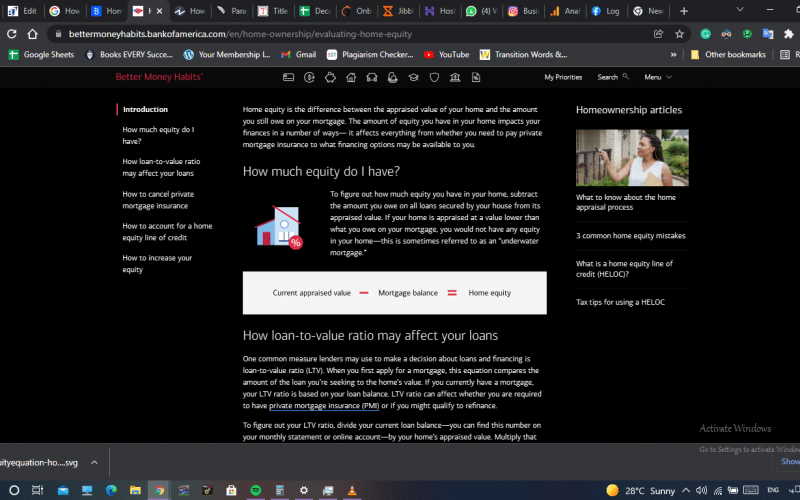Viewport: 800px width, 500px height.
Task: Jump to 'How to cancel private mortgage insurance'
Action: (x=158, y=199)
